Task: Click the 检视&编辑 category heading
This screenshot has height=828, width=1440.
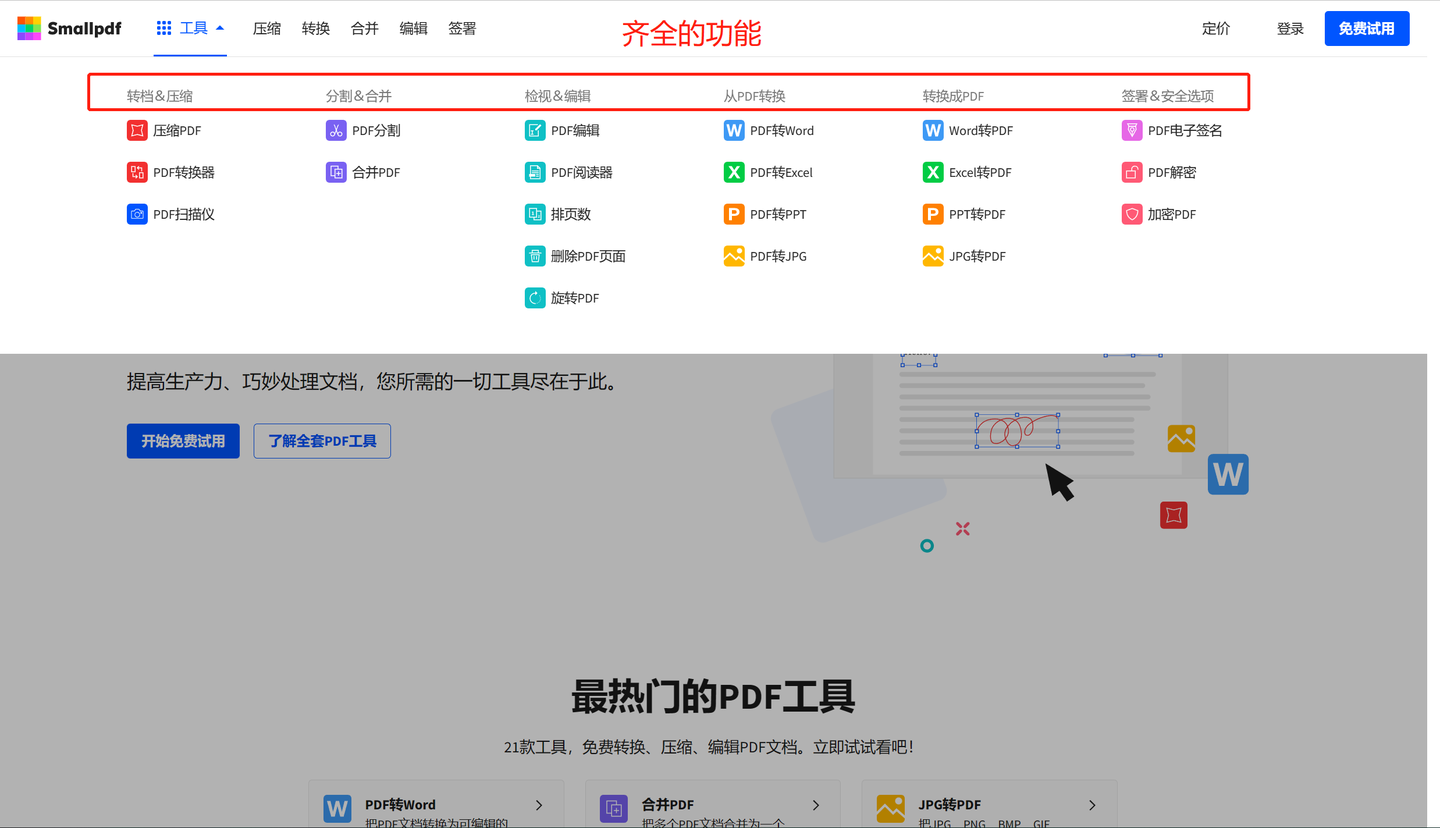Action: click(x=558, y=96)
